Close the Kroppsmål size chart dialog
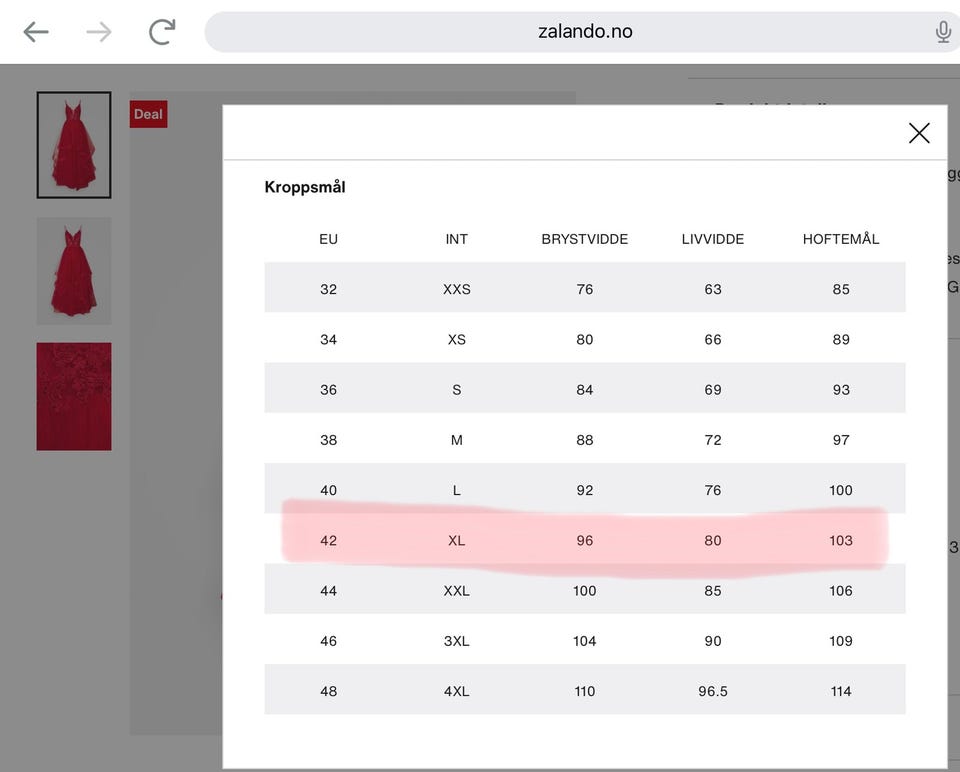960x772 pixels. [919, 133]
